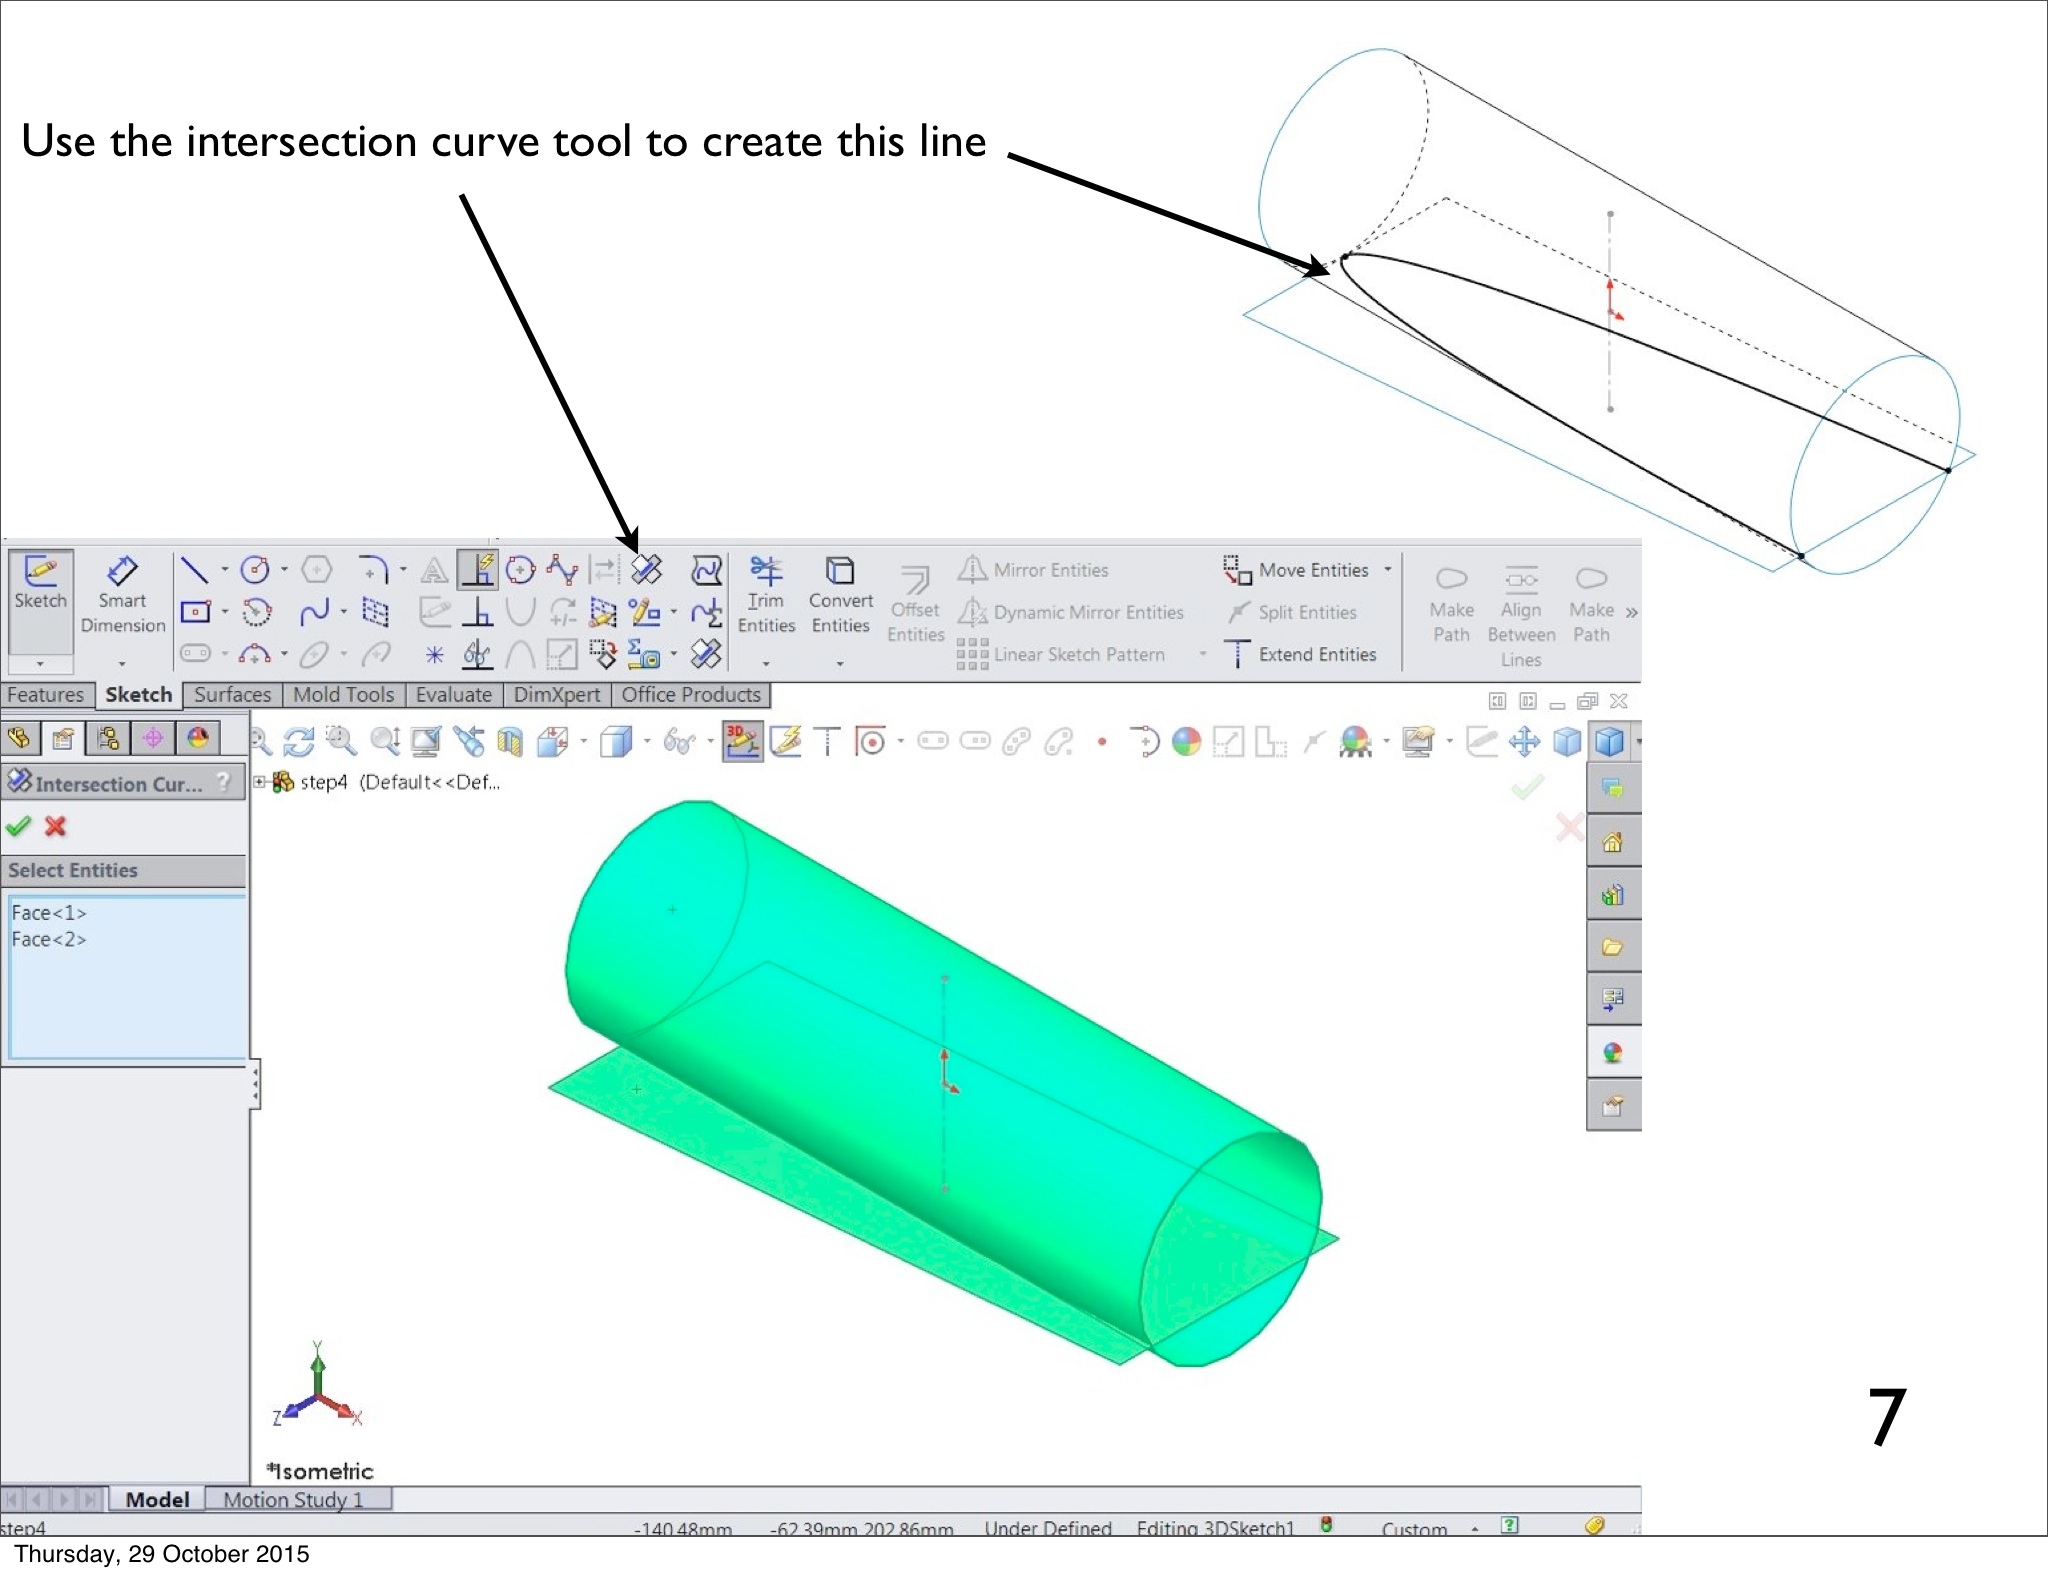
Task: Toggle shaded with edges display cube
Action: [x=1610, y=742]
